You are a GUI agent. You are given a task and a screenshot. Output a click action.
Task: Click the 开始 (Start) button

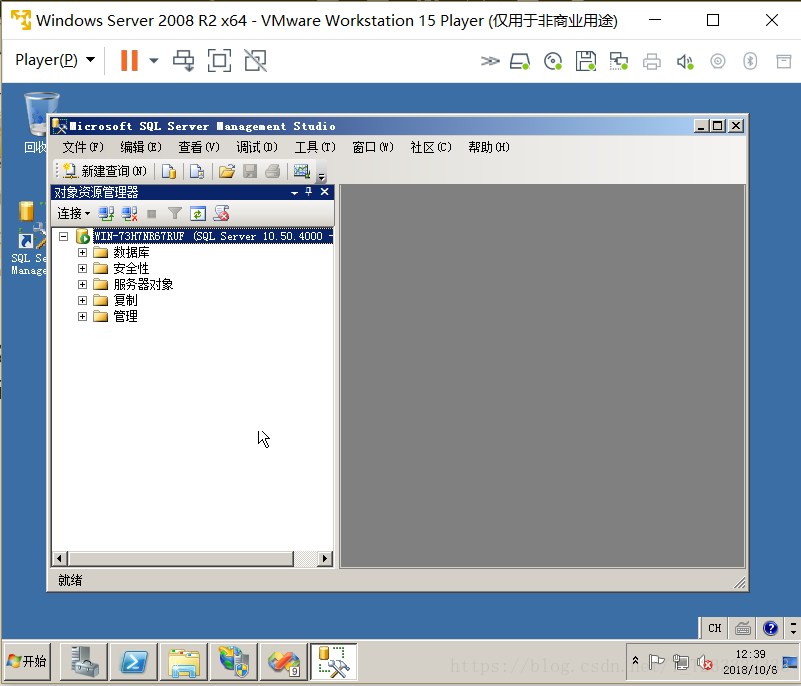[x=28, y=661]
